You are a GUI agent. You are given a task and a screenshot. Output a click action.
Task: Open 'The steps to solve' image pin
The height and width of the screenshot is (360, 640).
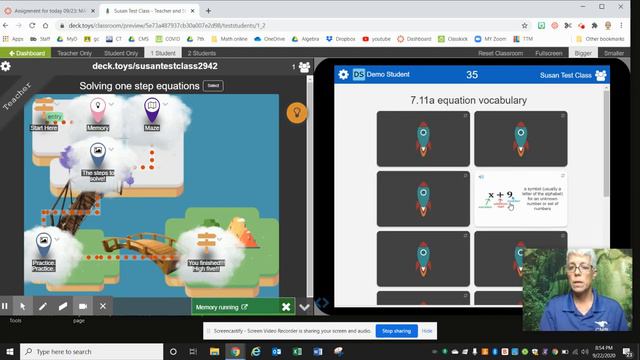(98, 156)
